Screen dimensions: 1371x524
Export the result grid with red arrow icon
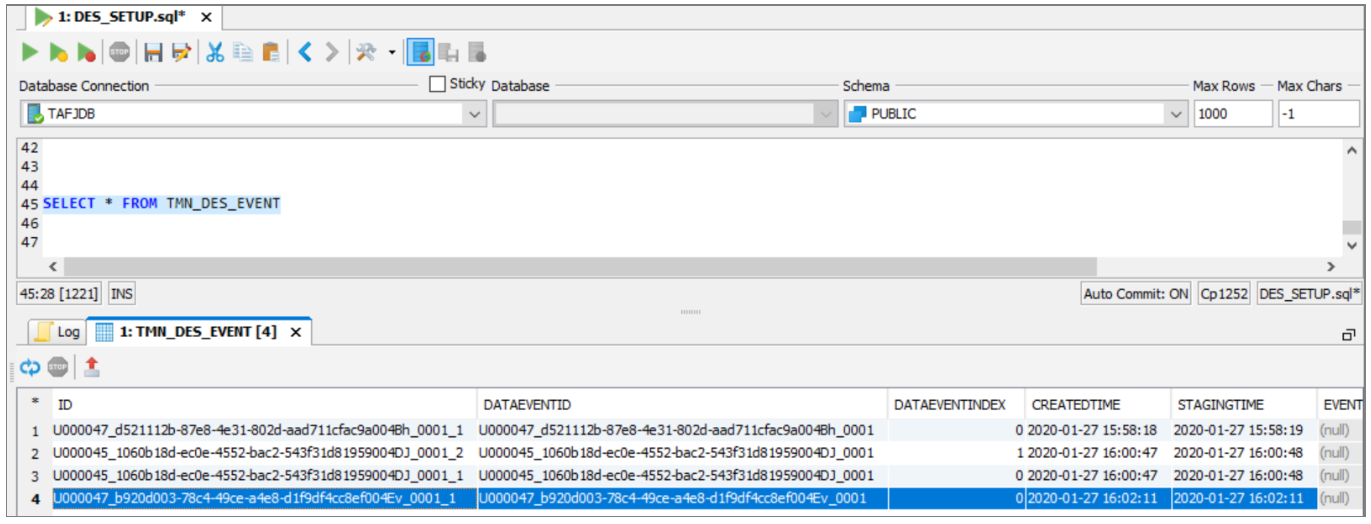(x=91, y=367)
